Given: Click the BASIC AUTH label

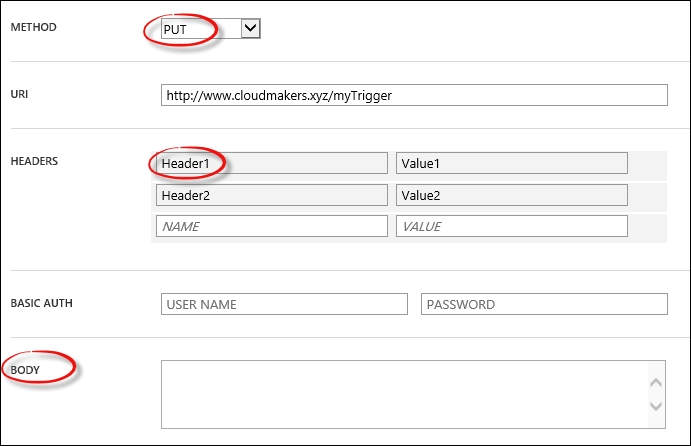Looking at the screenshot, I should coord(41,303).
